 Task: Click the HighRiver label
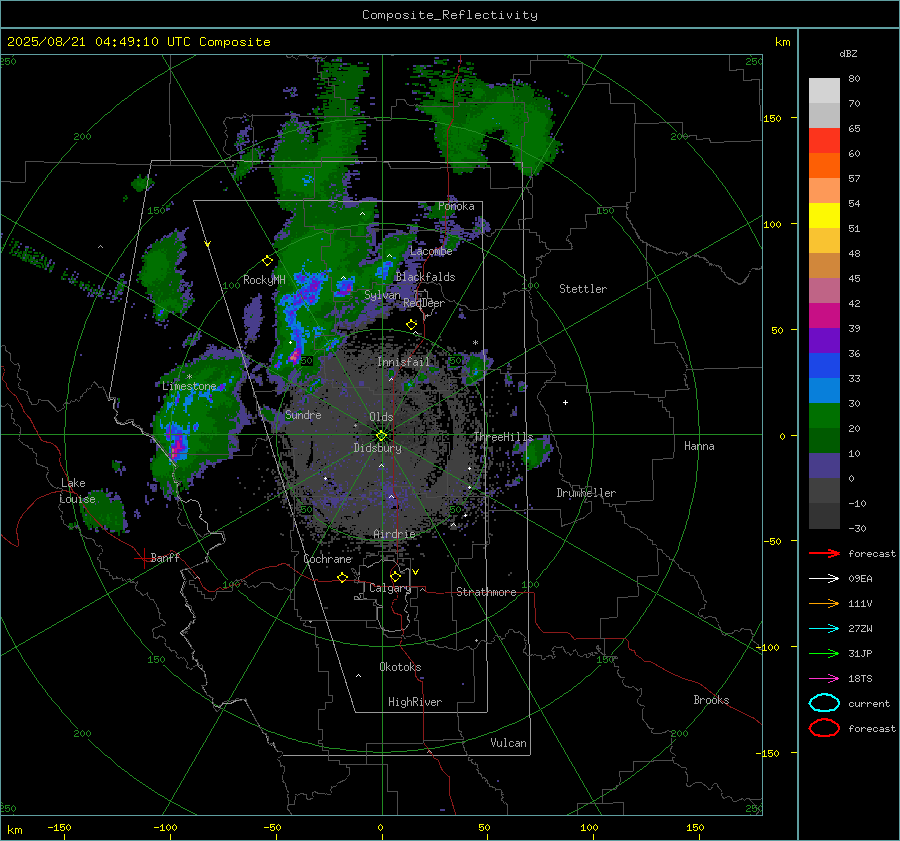pos(415,702)
